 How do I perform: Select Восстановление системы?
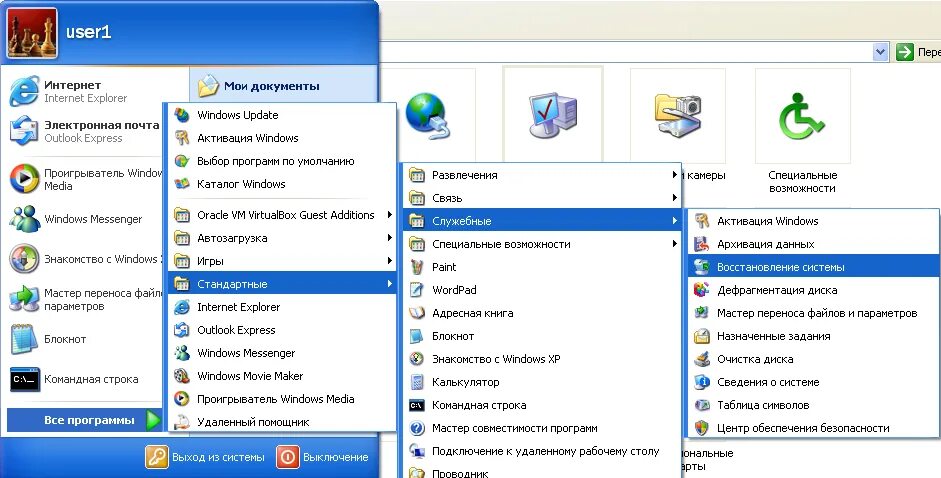pos(814,267)
